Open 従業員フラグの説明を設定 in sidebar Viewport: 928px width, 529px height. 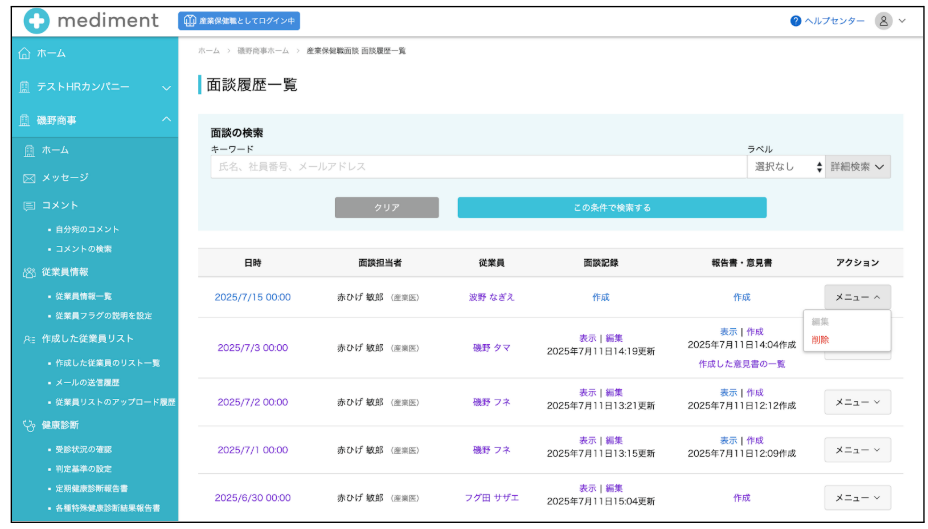(104, 316)
